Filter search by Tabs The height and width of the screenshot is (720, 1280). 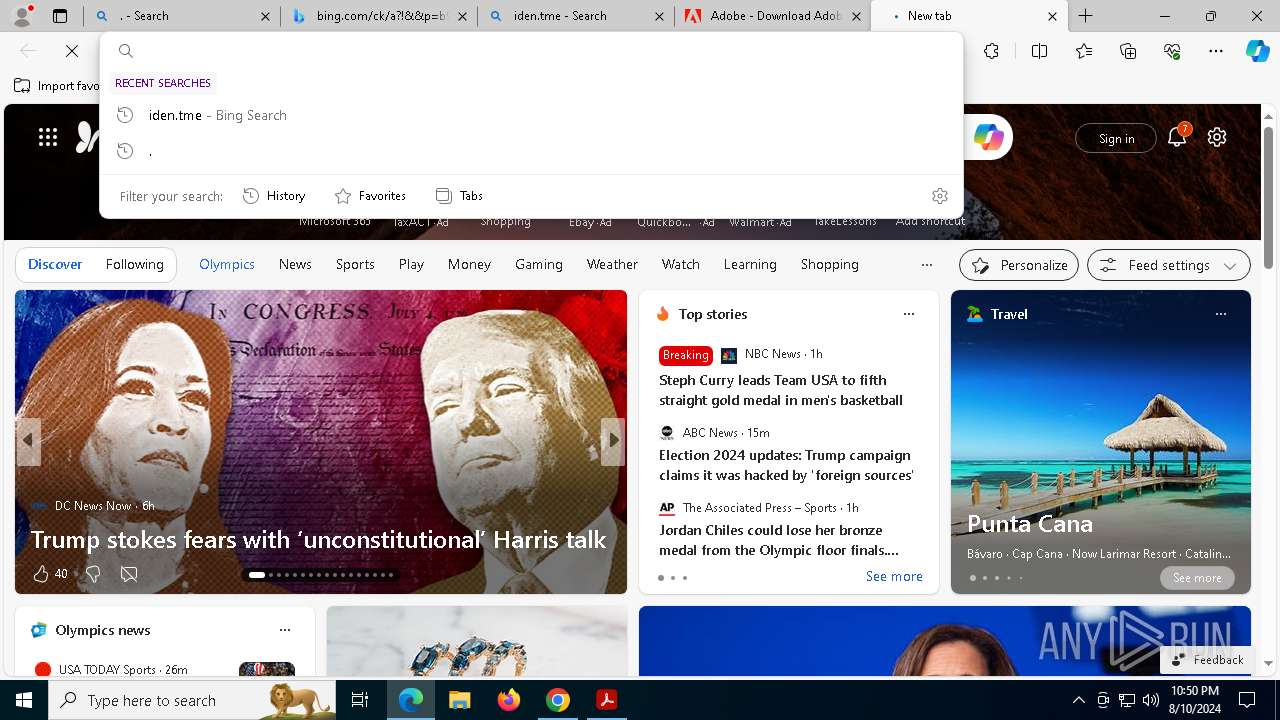pos(459,196)
